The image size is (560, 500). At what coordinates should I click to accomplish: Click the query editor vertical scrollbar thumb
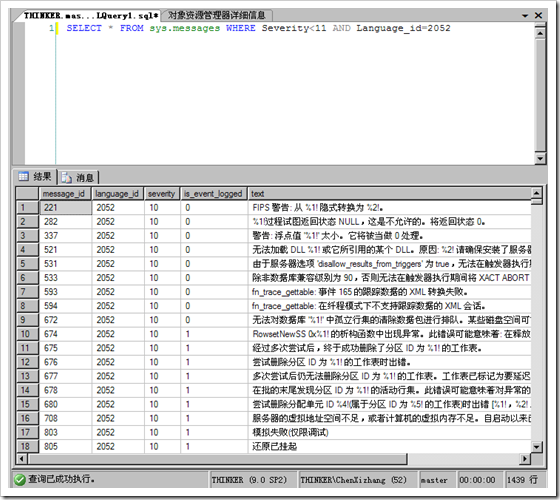click(540, 94)
